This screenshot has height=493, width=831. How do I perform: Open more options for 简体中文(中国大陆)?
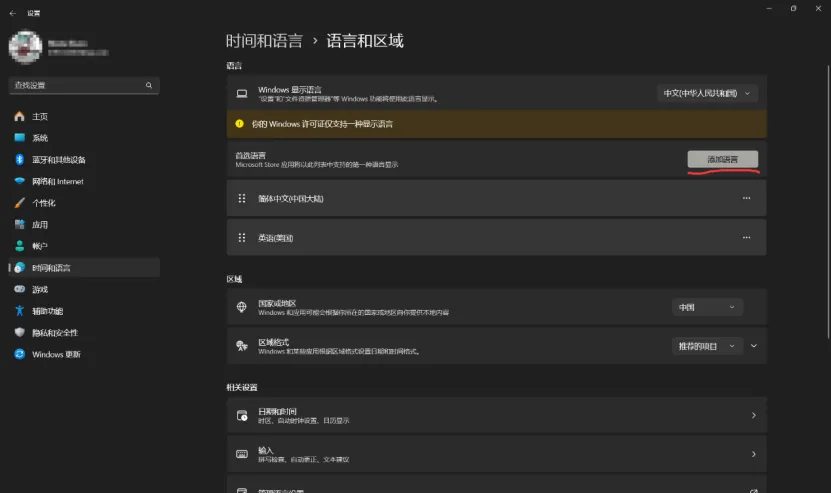[746, 198]
